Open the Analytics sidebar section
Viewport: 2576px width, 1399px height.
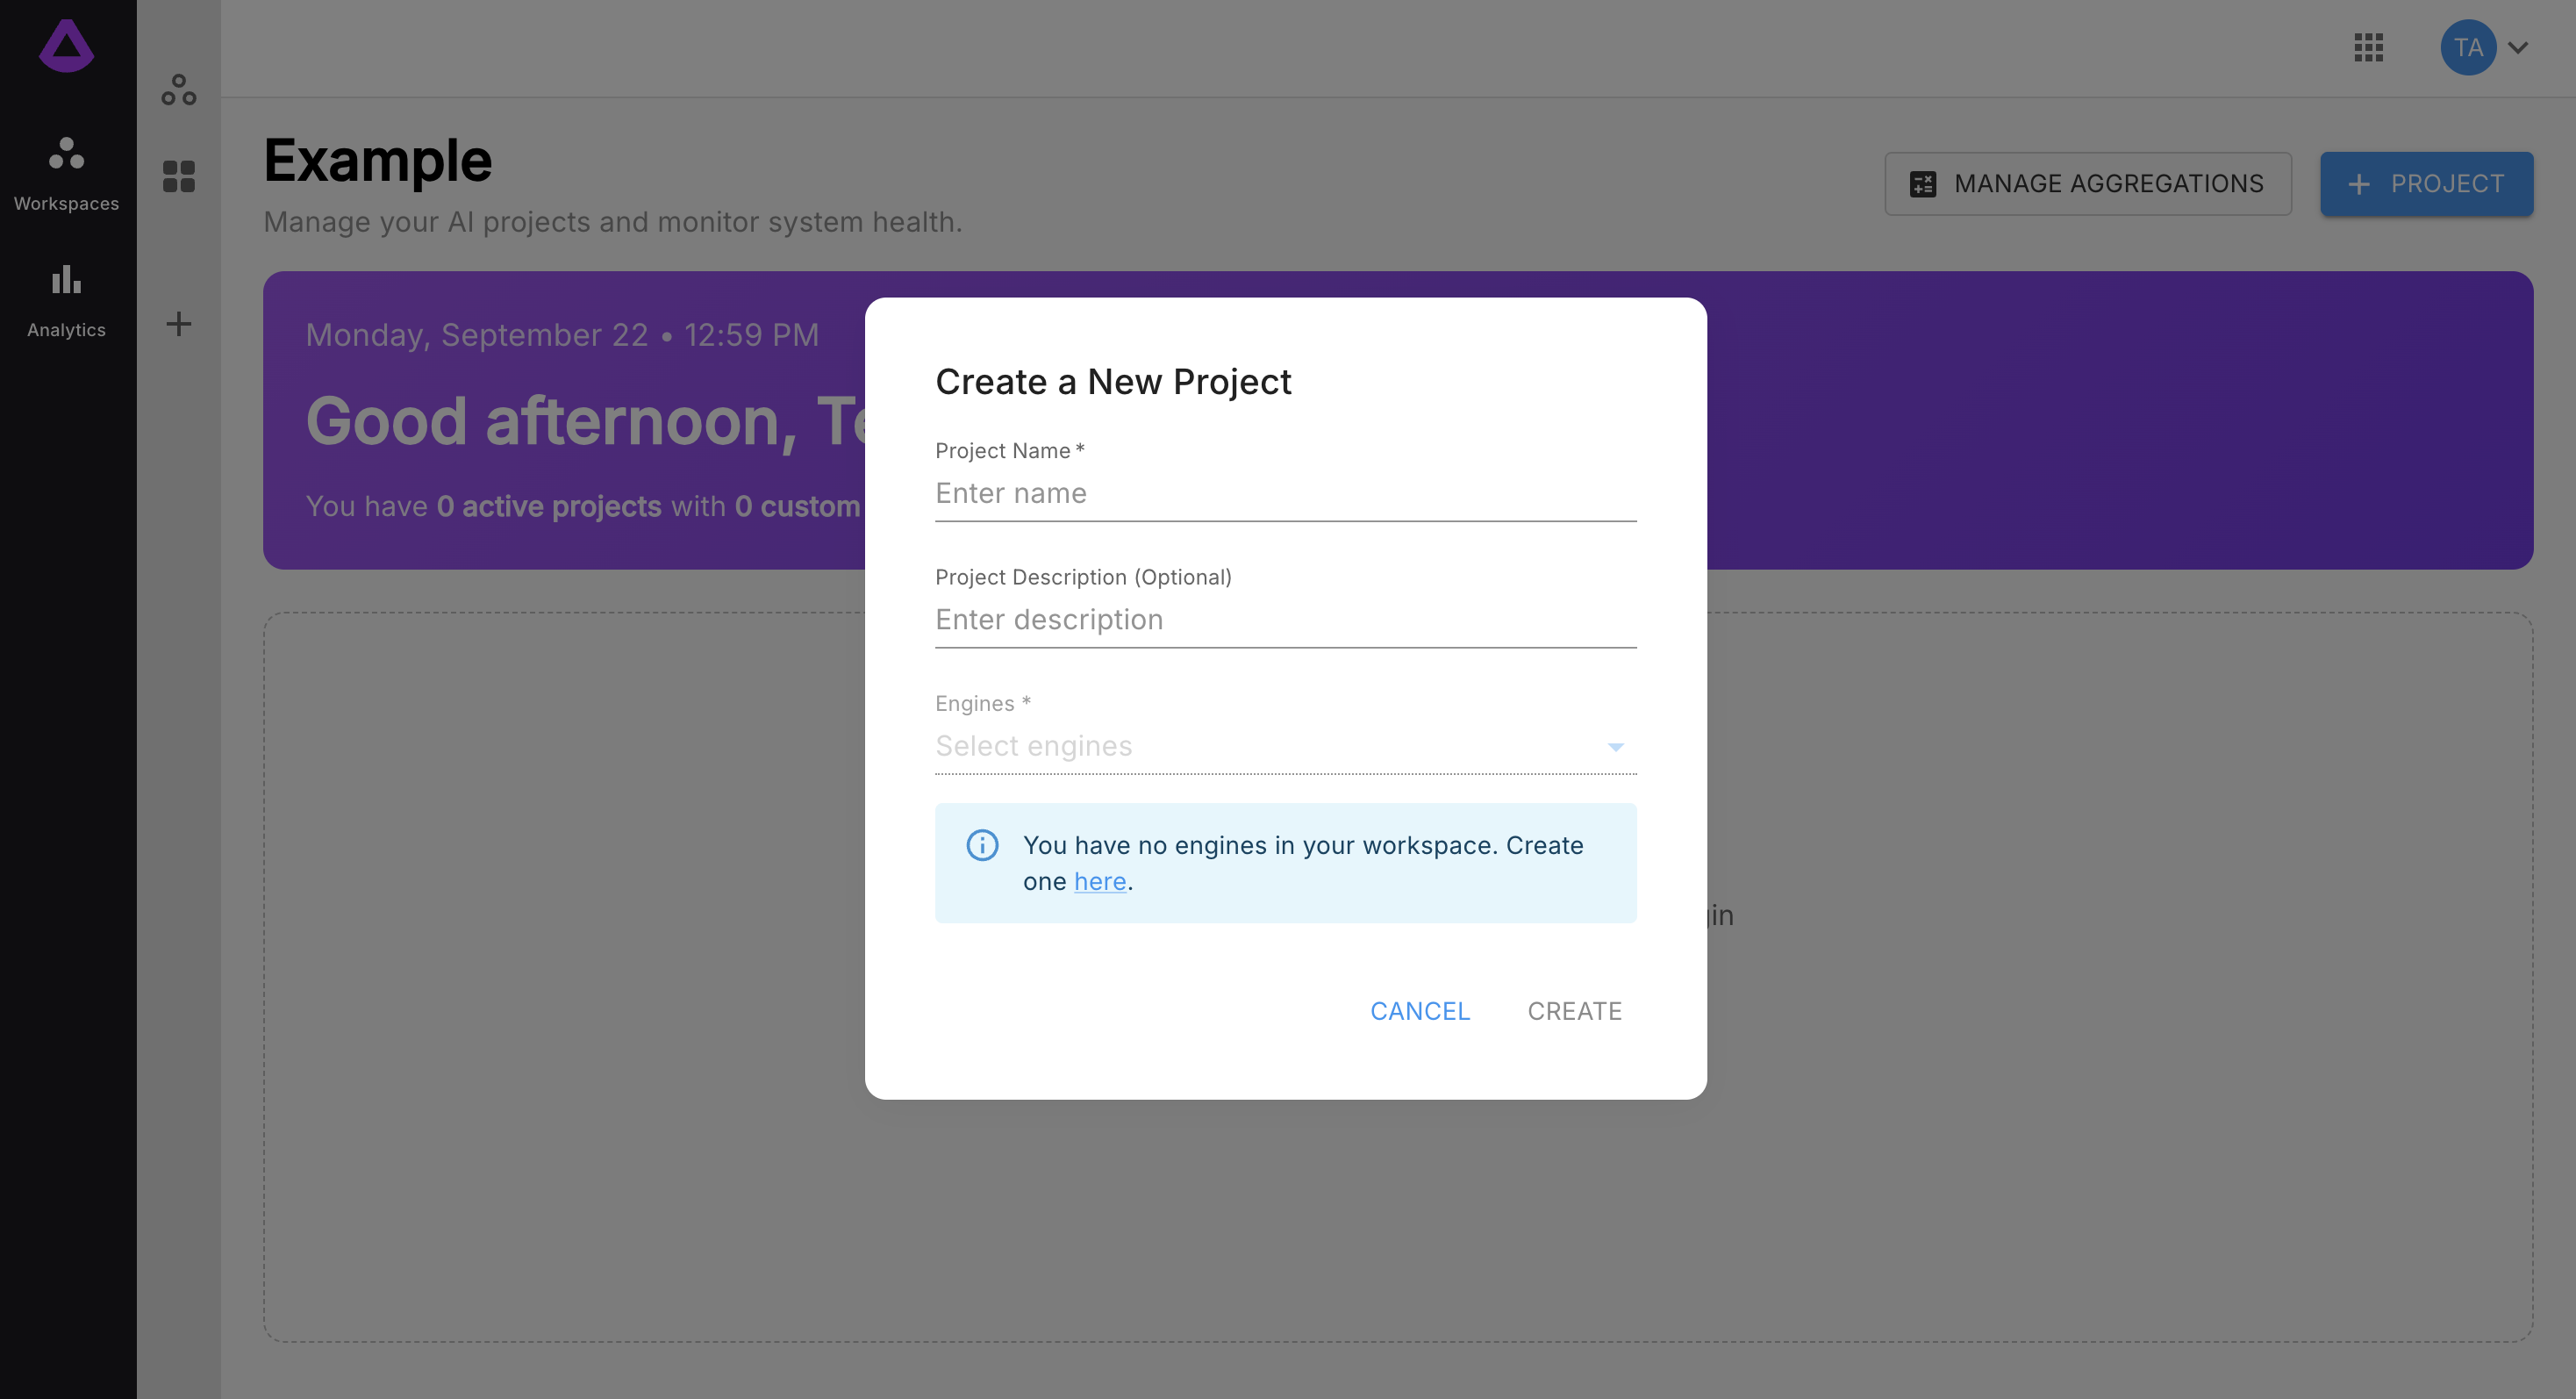pos(66,300)
